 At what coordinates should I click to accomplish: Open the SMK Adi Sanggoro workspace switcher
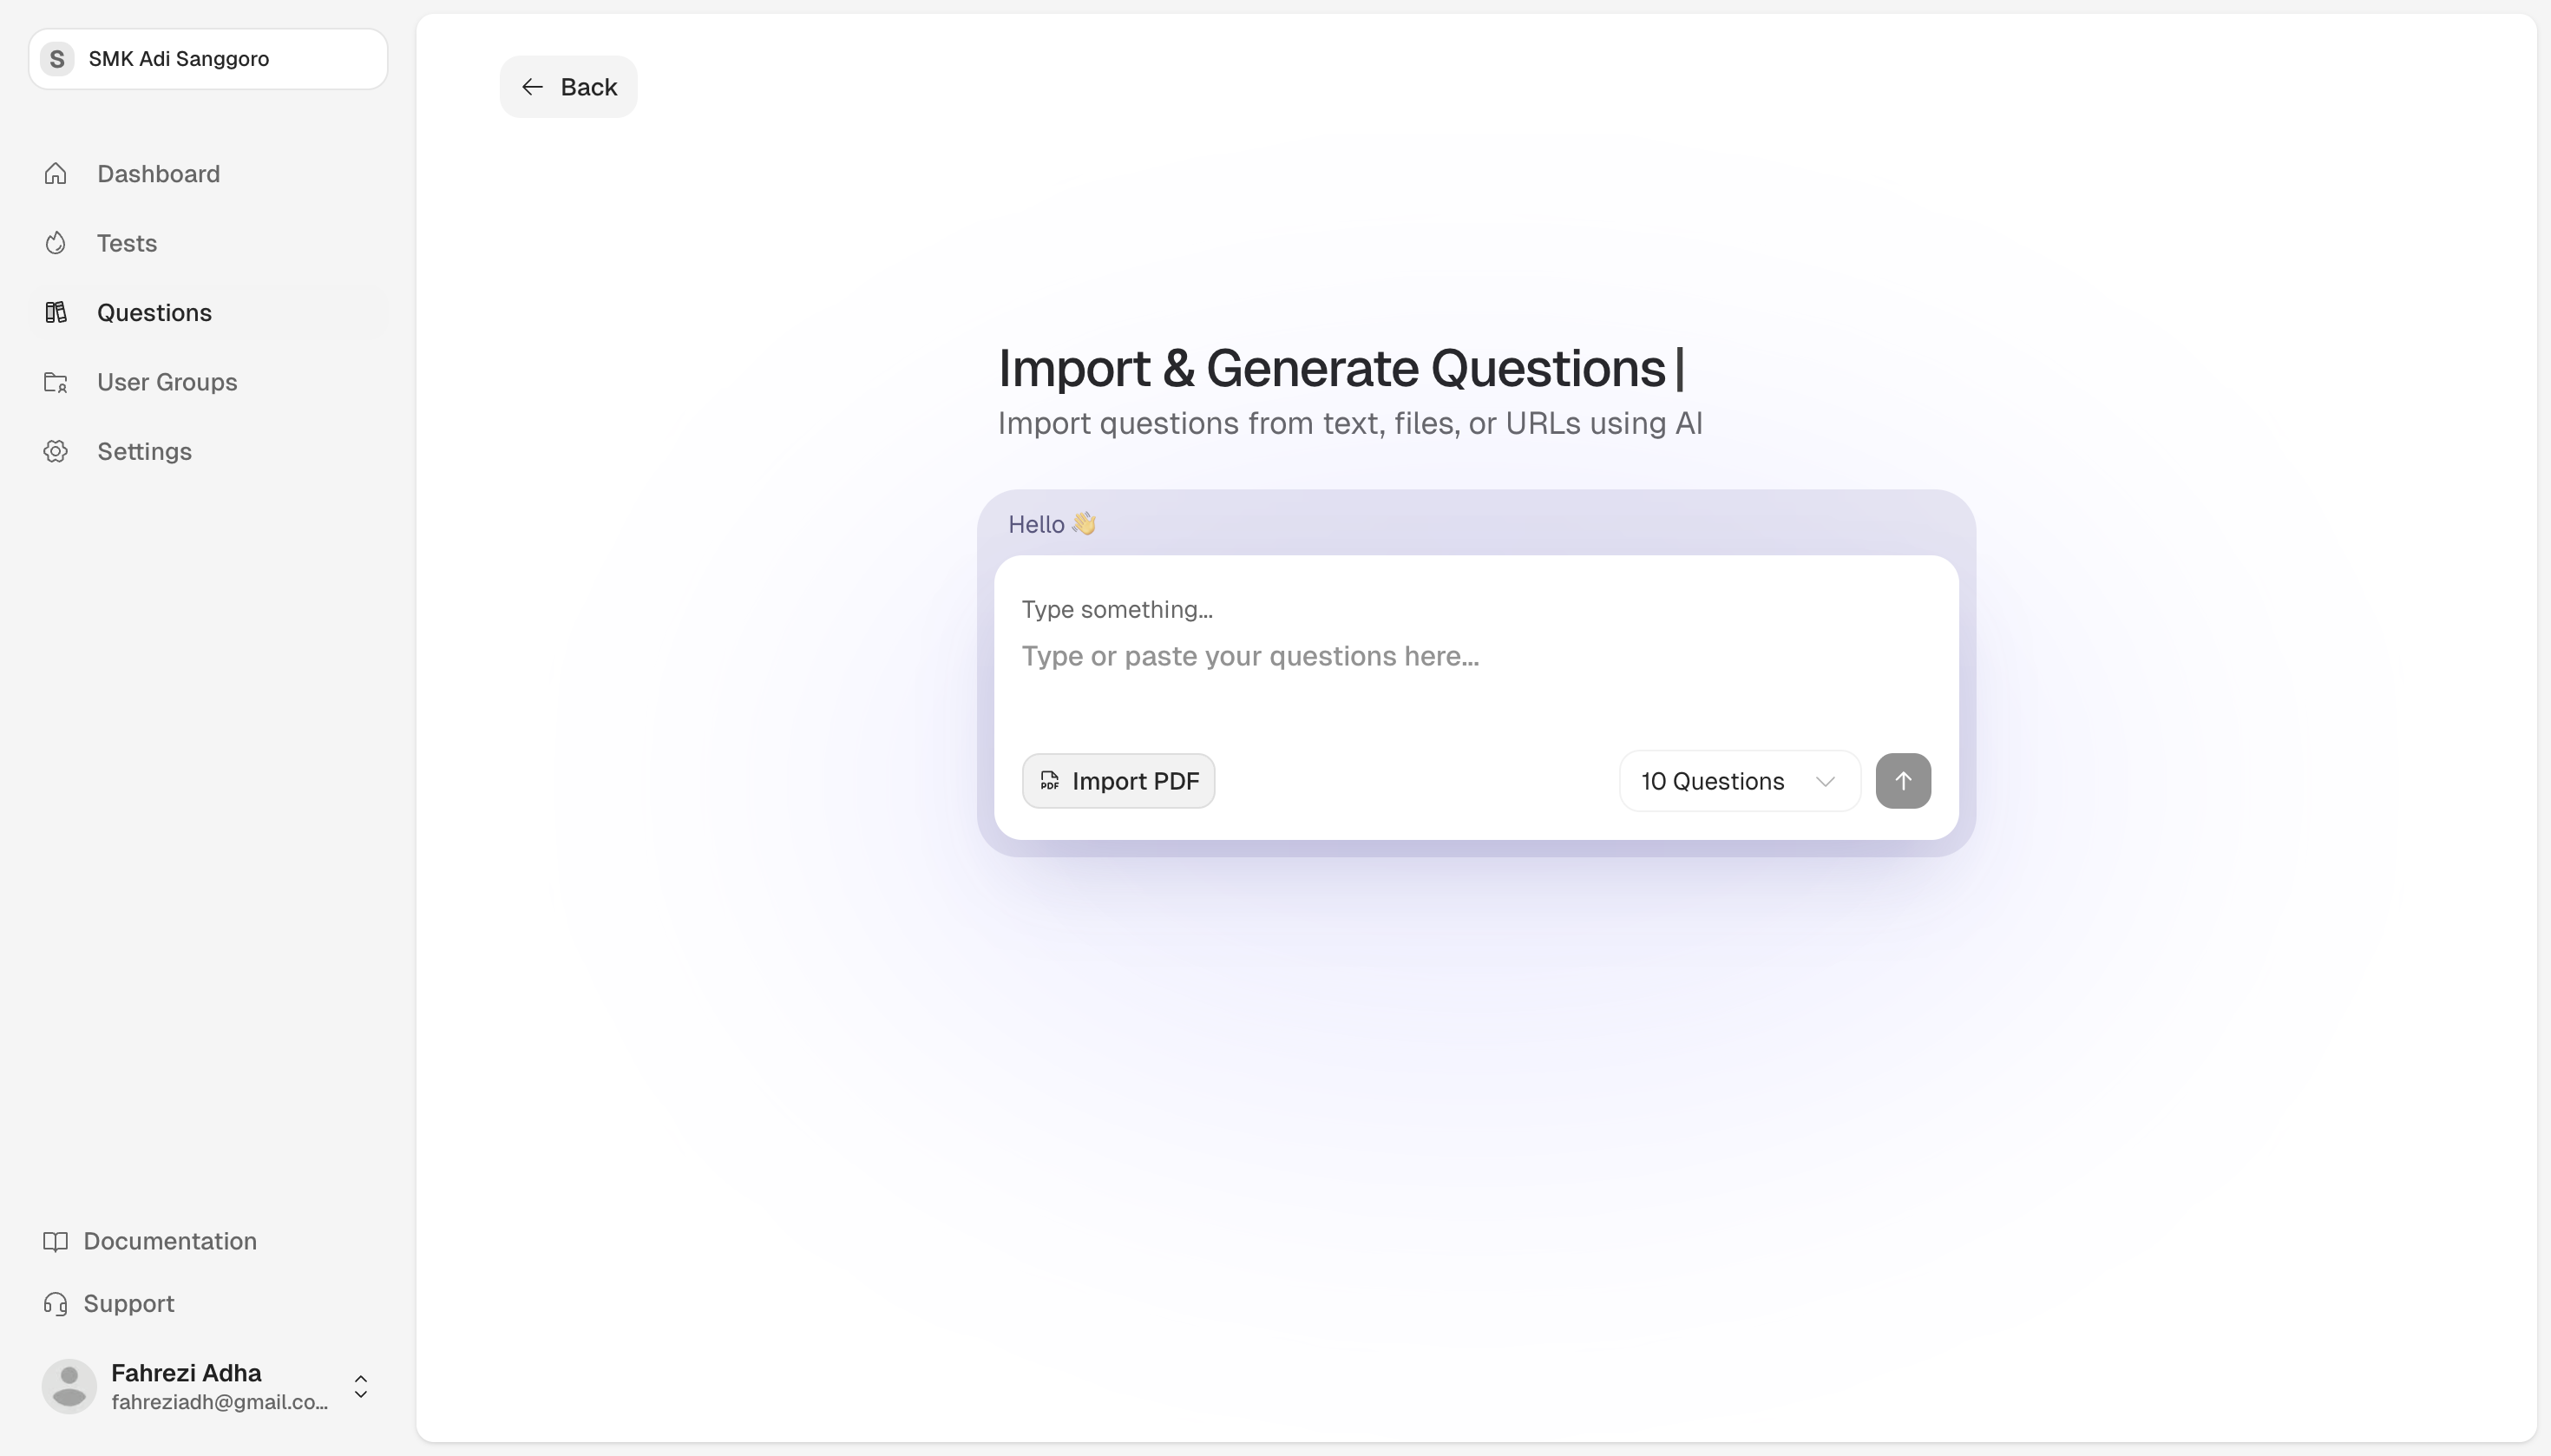coord(208,59)
